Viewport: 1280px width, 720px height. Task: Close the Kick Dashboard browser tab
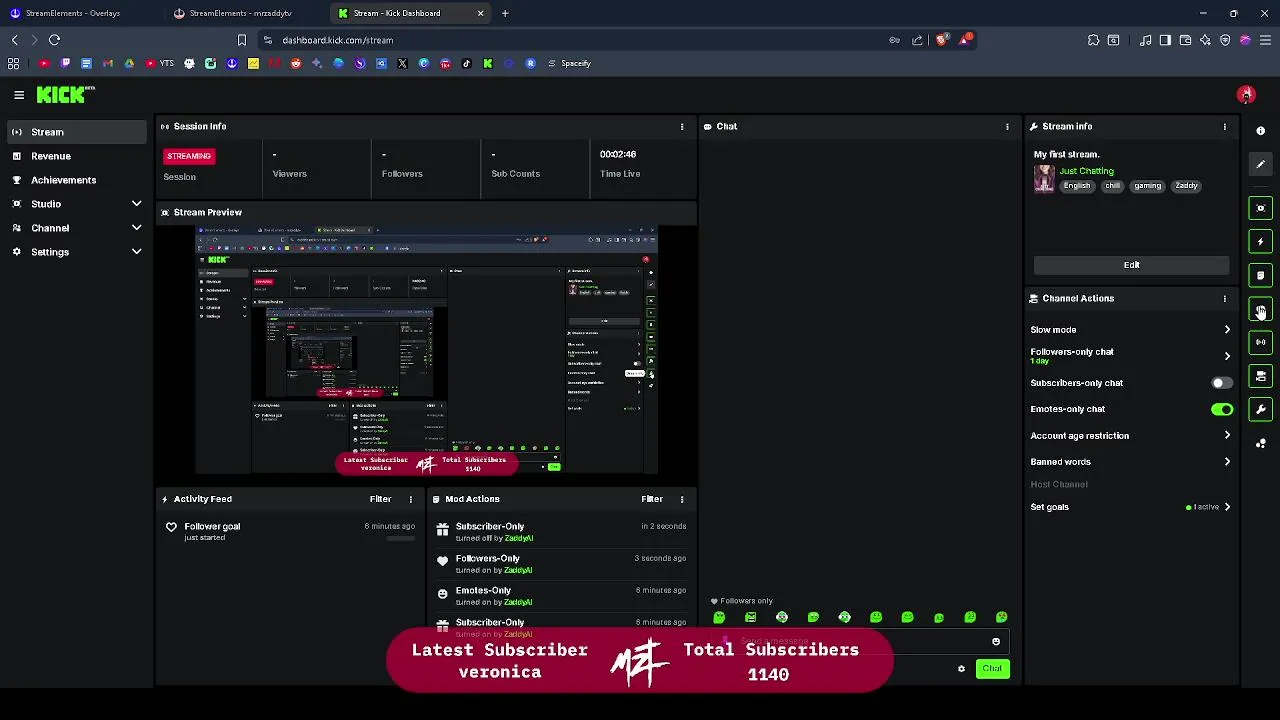[480, 13]
